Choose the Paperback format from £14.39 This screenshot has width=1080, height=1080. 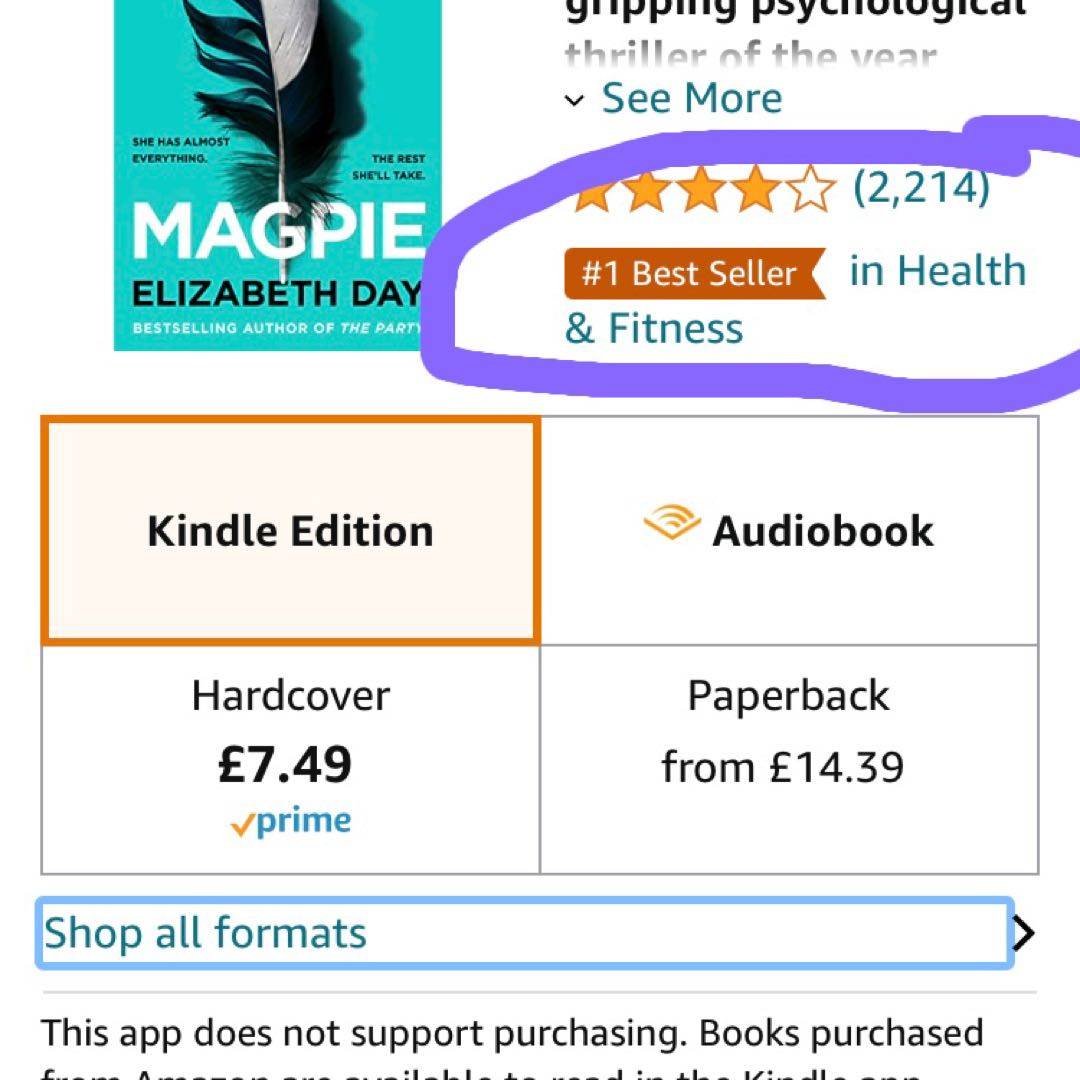(789, 760)
